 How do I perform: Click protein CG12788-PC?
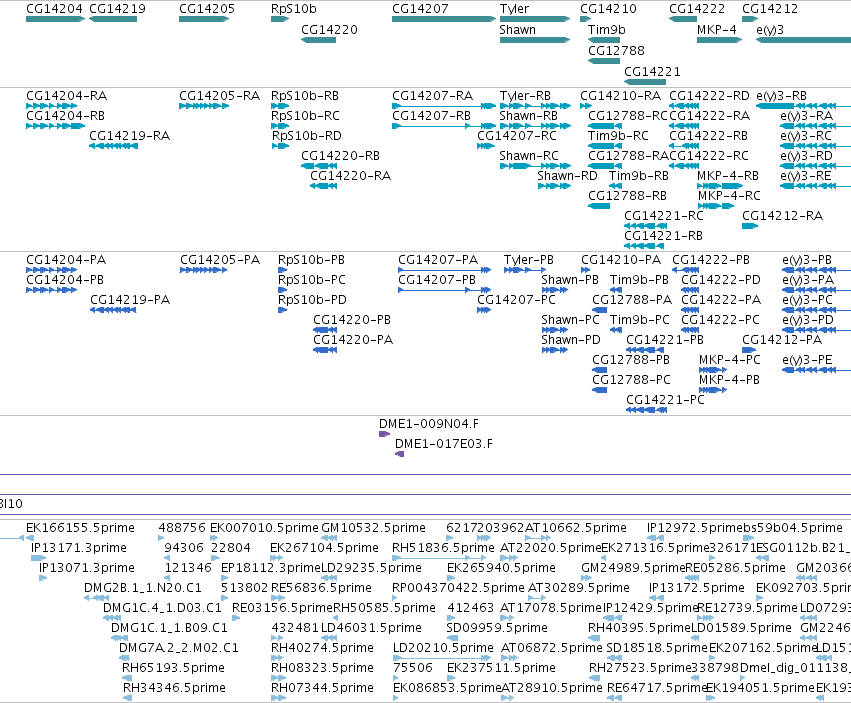tap(631, 380)
